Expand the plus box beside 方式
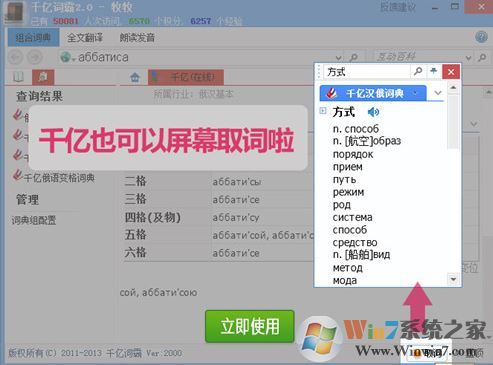493x365 pixels. [323, 111]
